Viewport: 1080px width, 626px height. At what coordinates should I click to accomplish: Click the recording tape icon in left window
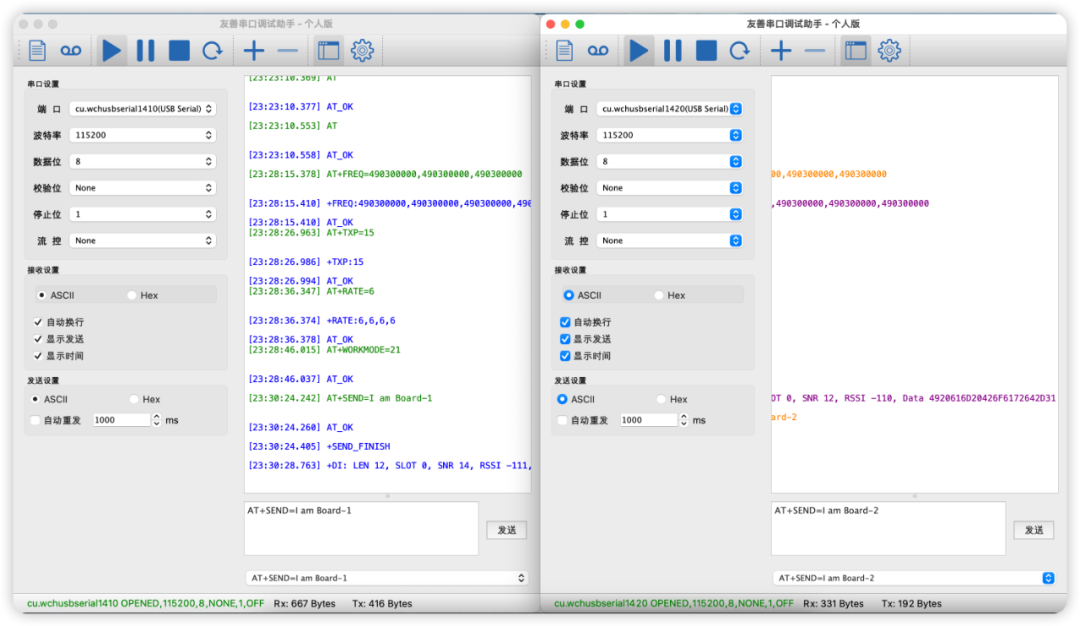70,51
